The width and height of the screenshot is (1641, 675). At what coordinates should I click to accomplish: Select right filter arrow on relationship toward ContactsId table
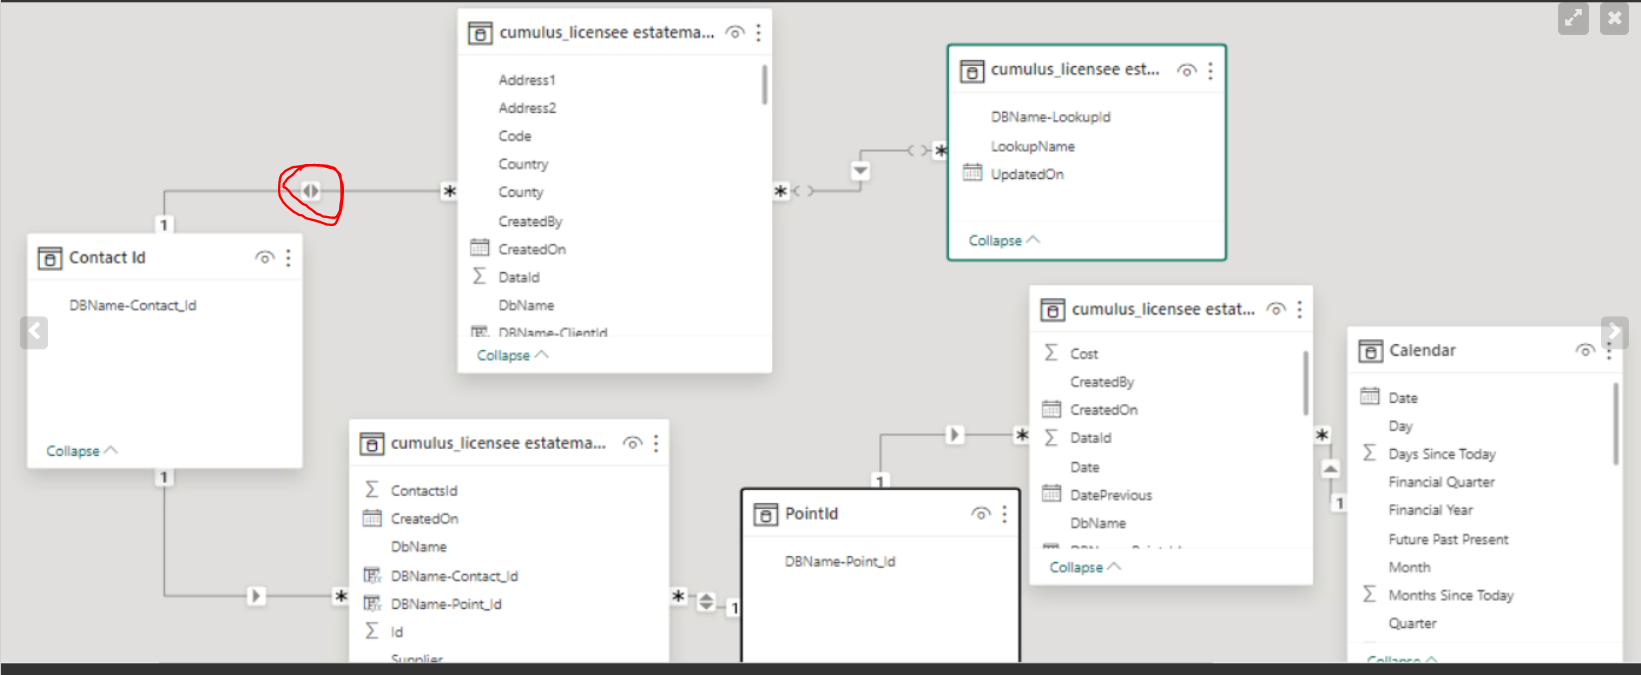pos(256,596)
